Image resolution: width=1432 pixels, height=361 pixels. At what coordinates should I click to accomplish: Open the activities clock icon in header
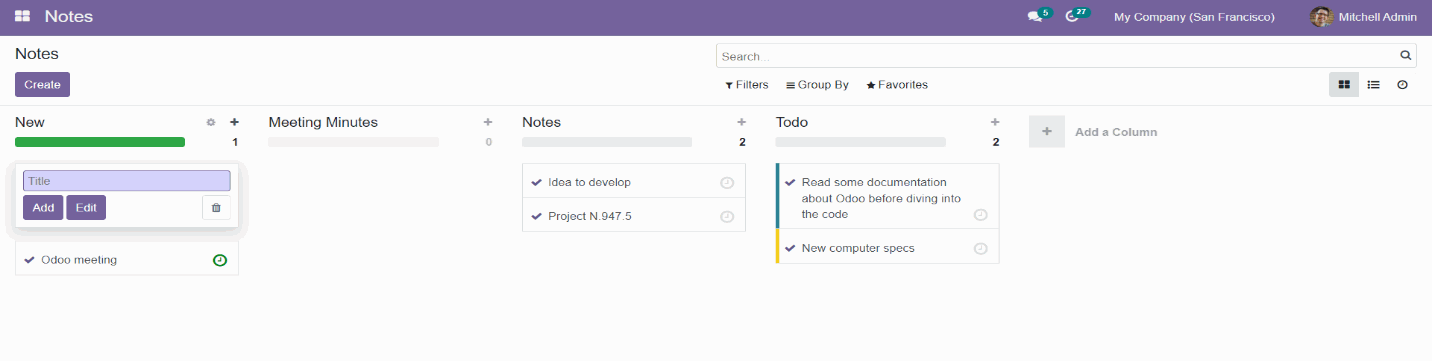(x=1072, y=17)
